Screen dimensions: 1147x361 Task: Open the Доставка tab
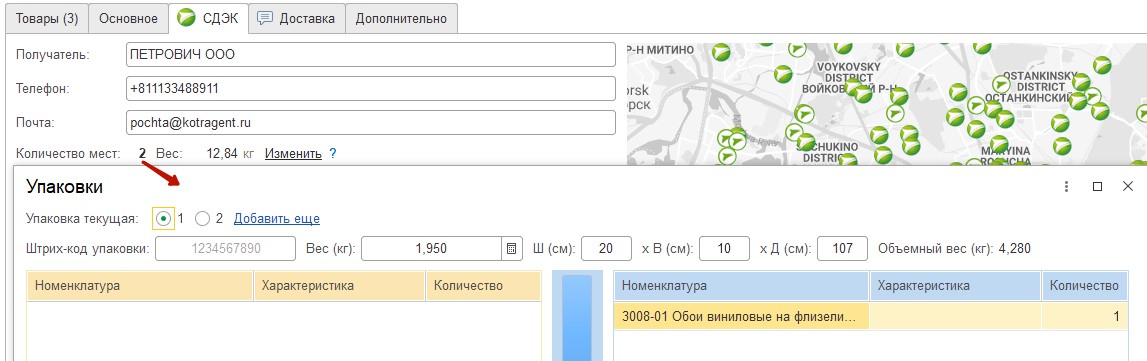tap(297, 18)
